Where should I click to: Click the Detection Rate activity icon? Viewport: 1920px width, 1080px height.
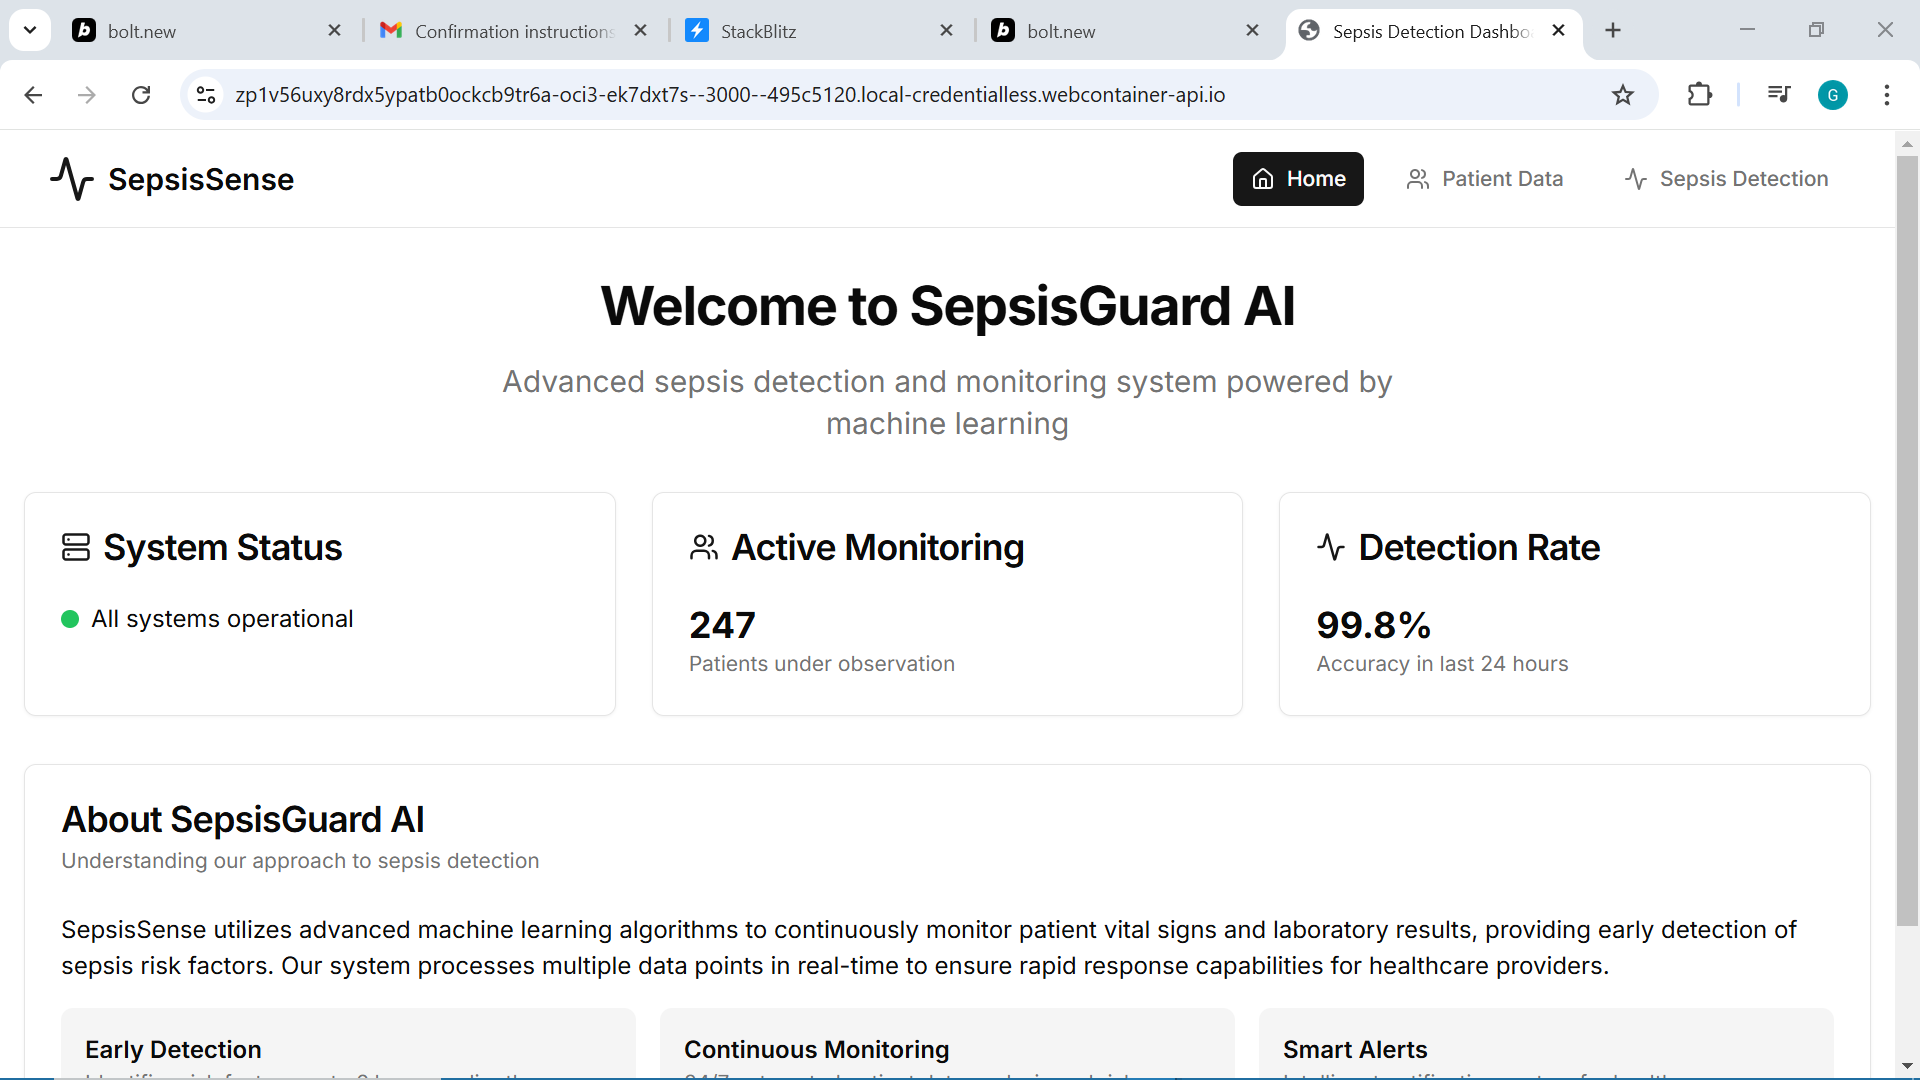pos(1331,547)
